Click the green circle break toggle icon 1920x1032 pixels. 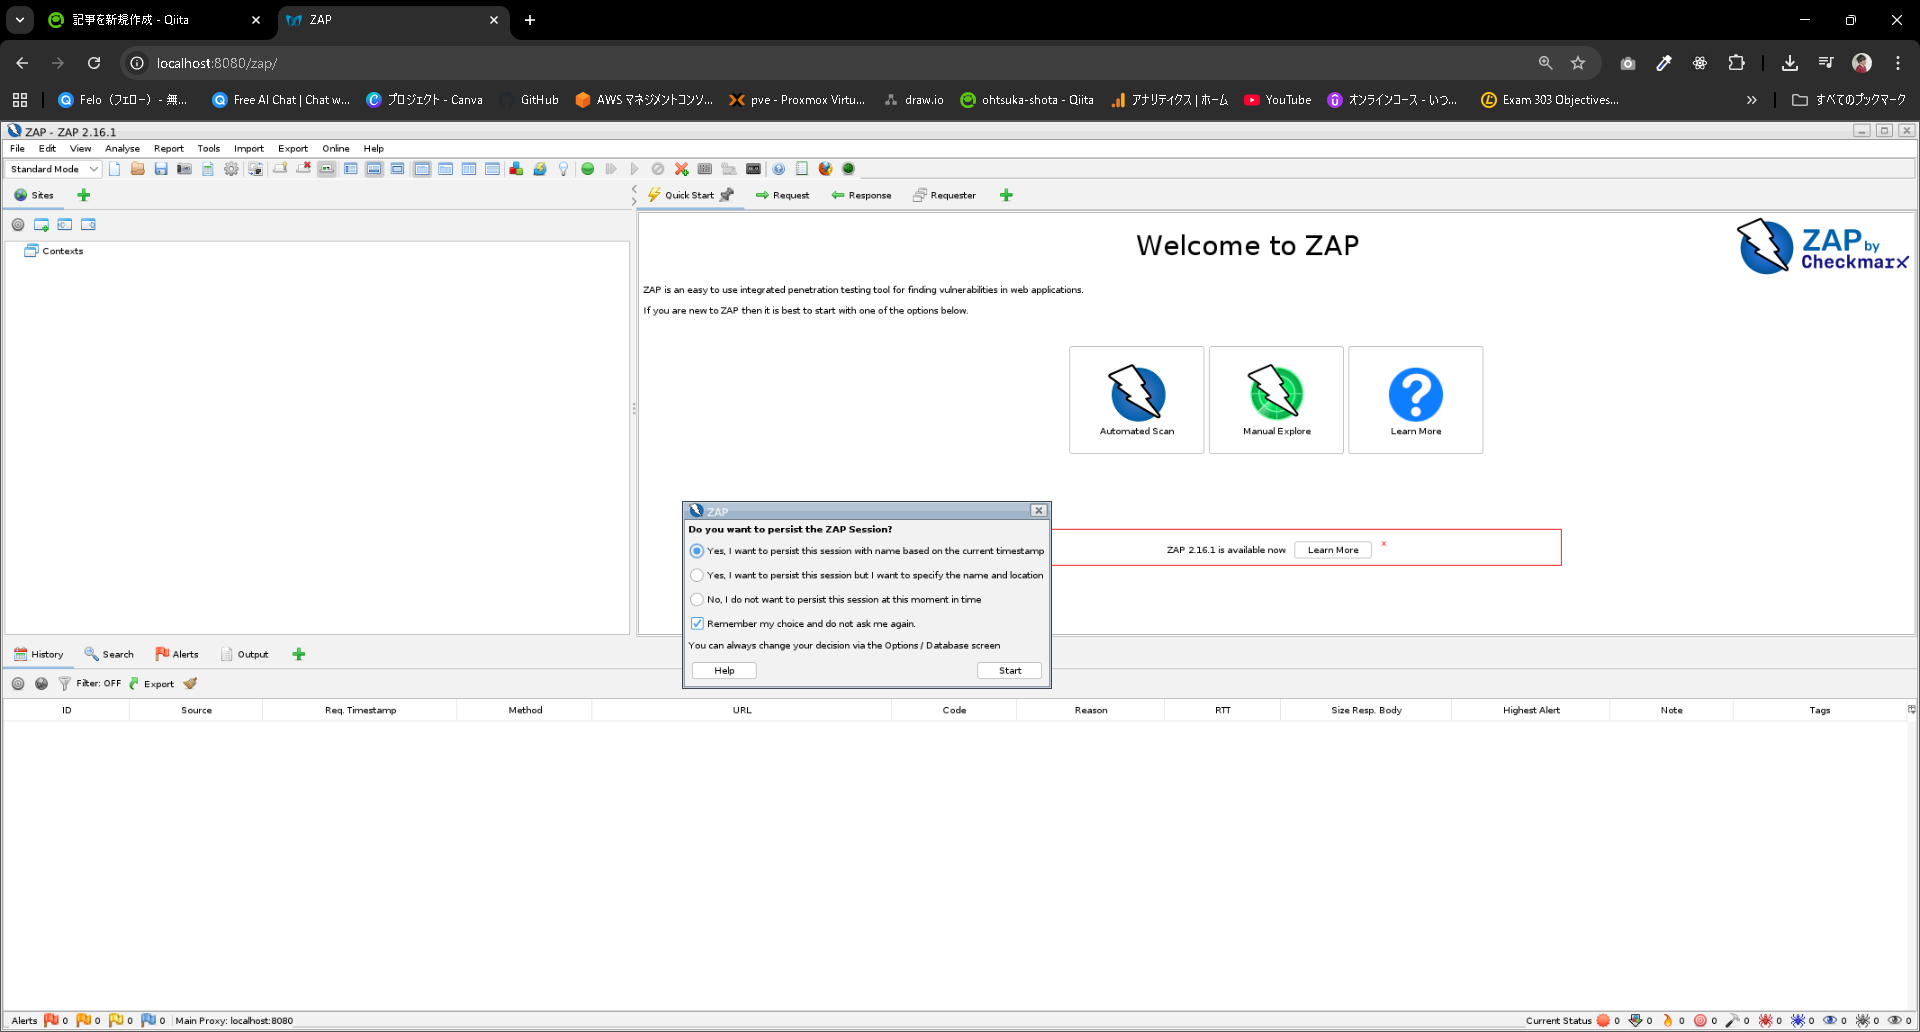pyautogui.click(x=588, y=169)
